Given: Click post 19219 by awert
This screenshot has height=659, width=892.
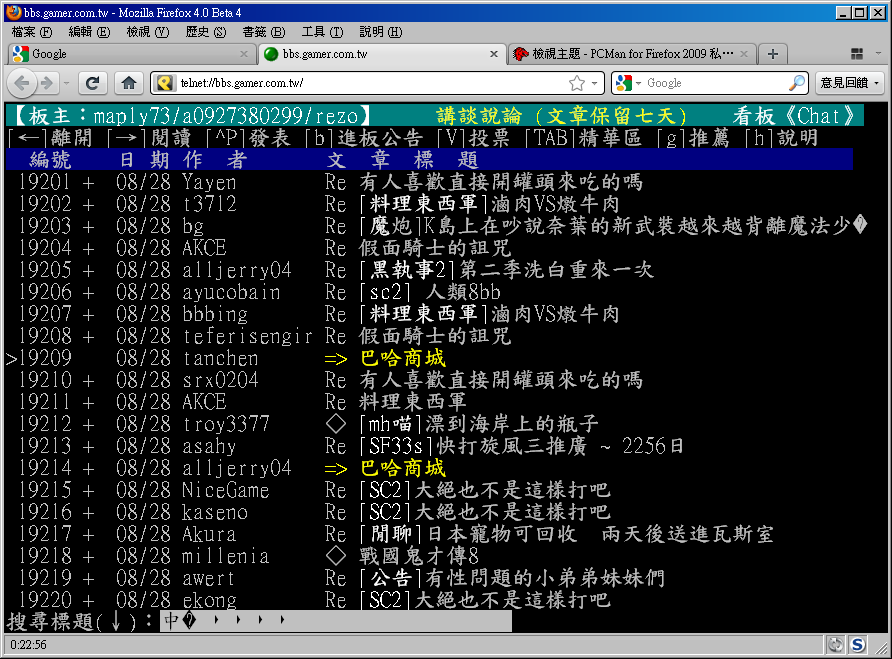Looking at the screenshot, I should click(341, 578).
